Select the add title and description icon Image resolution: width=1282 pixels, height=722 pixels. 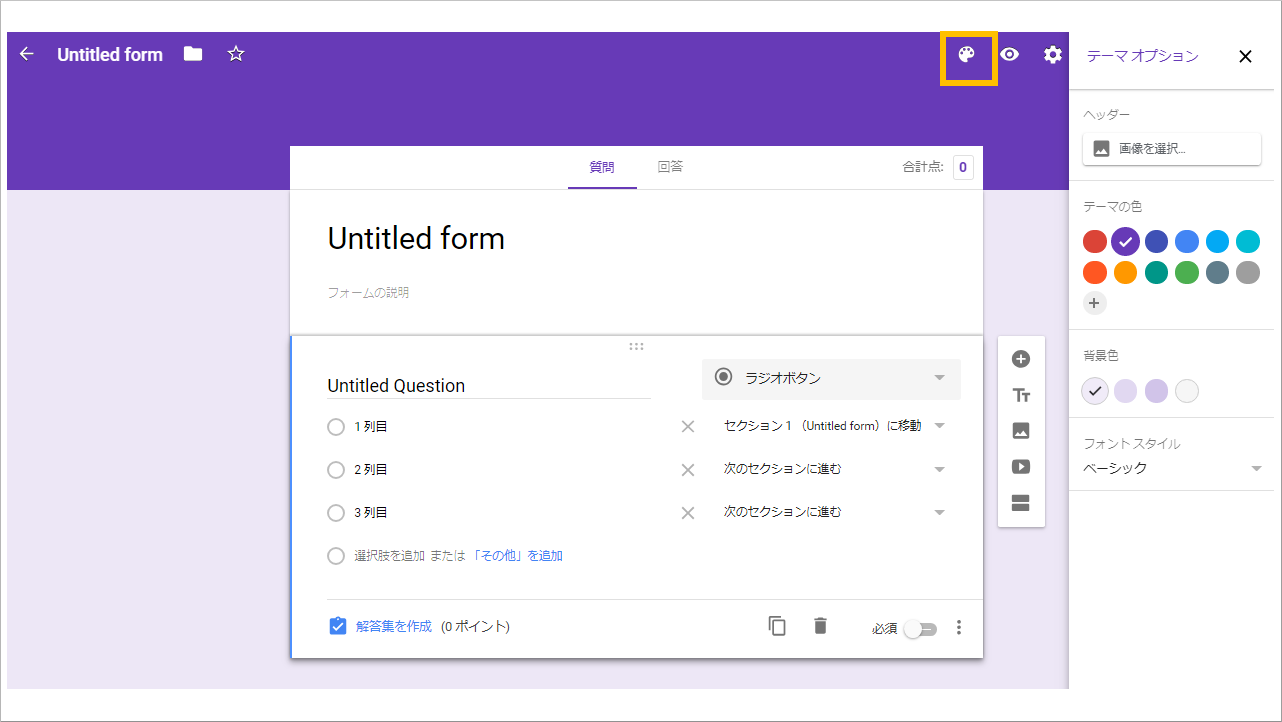click(1021, 394)
